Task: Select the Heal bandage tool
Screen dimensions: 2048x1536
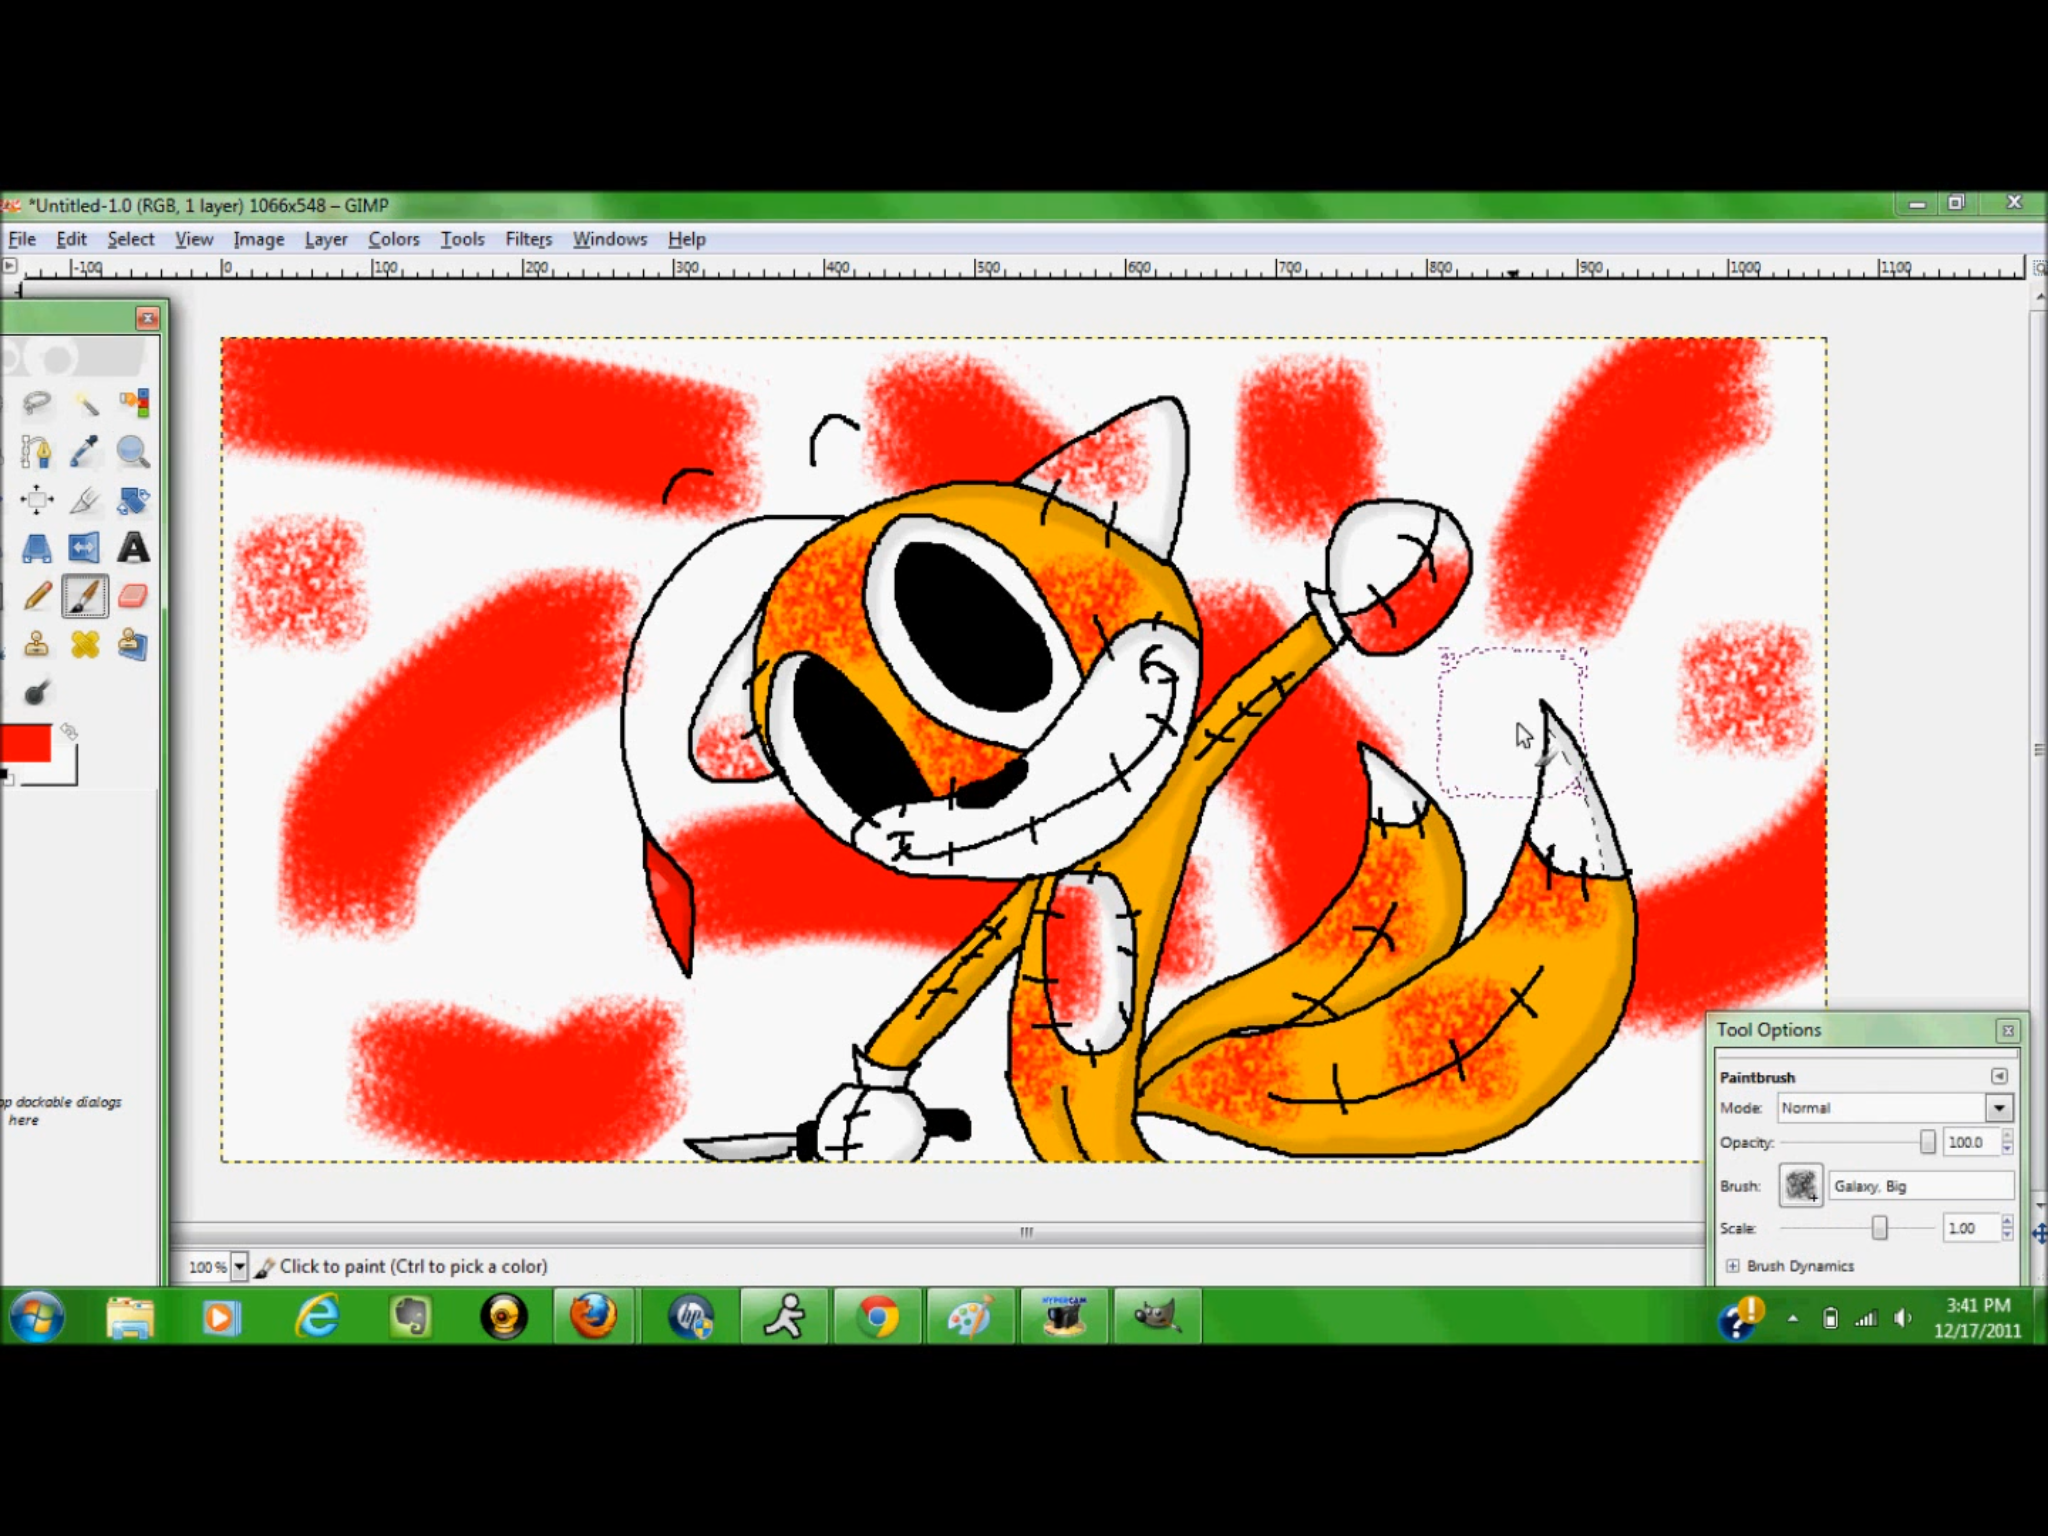Action: pos(85,645)
